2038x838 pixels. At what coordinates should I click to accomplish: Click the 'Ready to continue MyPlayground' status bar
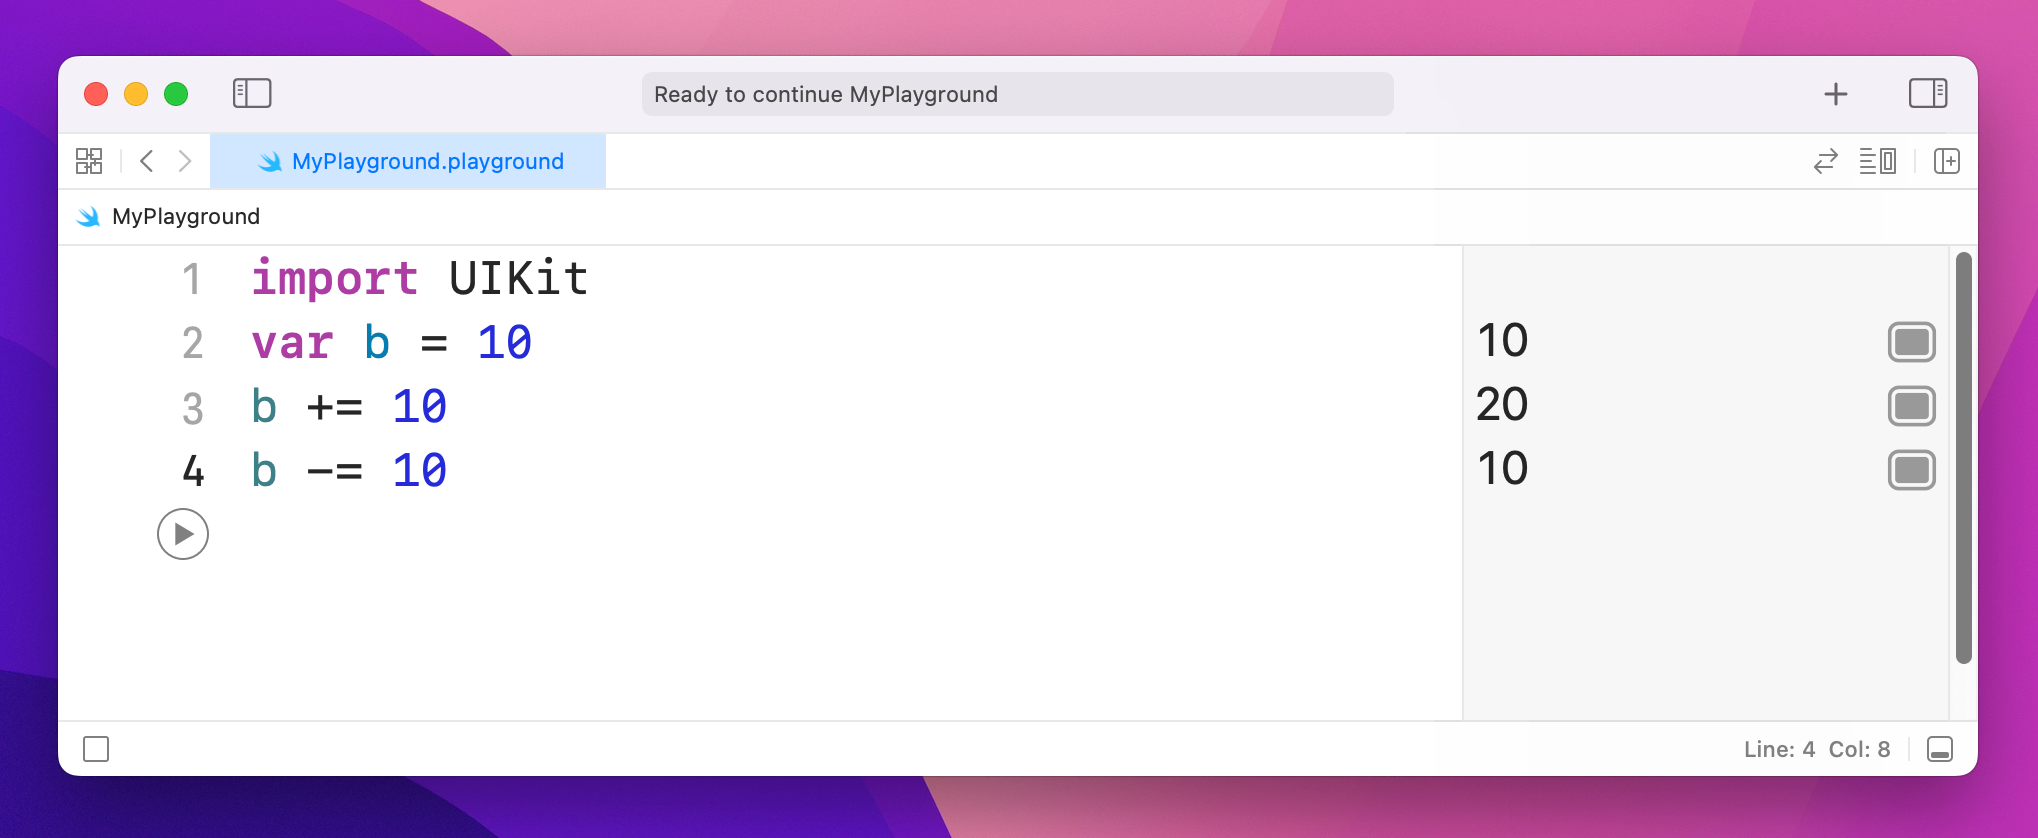click(x=1017, y=94)
